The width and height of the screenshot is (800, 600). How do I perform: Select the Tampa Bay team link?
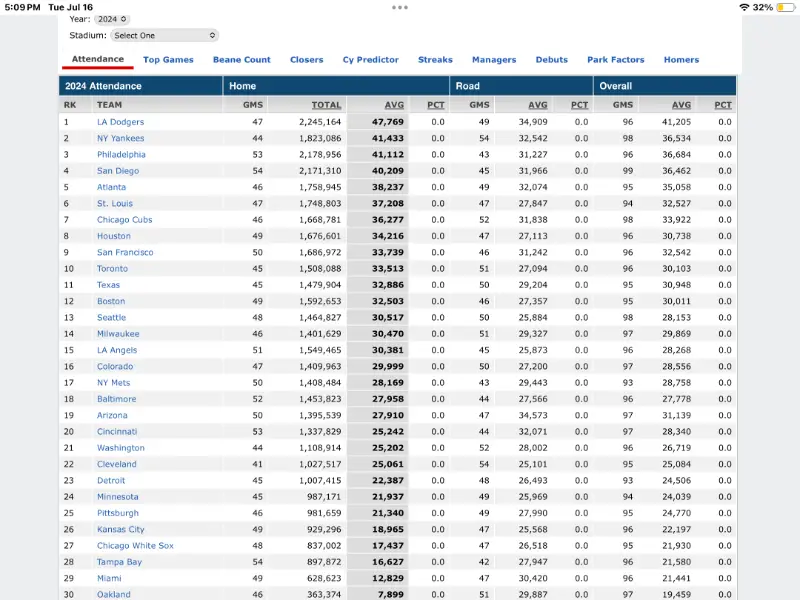pos(119,562)
